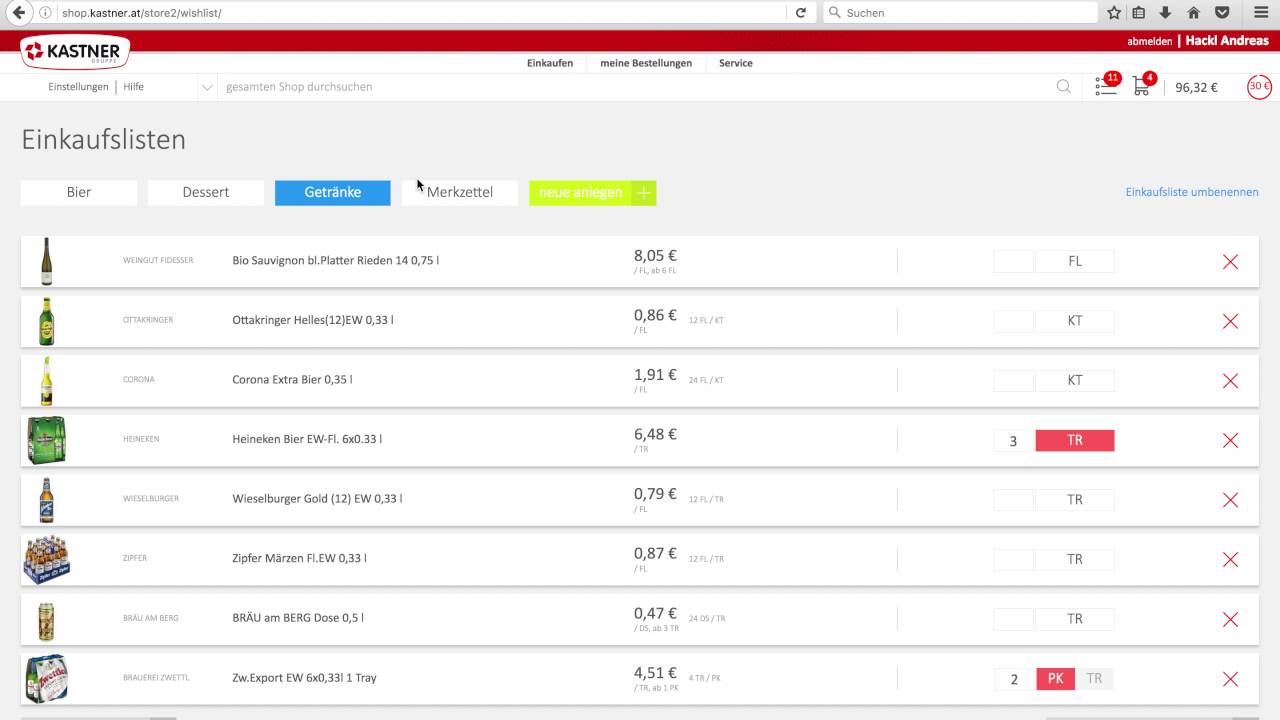The height and width of the screenshot is (720, 1280).
Task: Click product name Ottakringer Helles(12)EW 0,33 l
Action: [x=313, y=320]
